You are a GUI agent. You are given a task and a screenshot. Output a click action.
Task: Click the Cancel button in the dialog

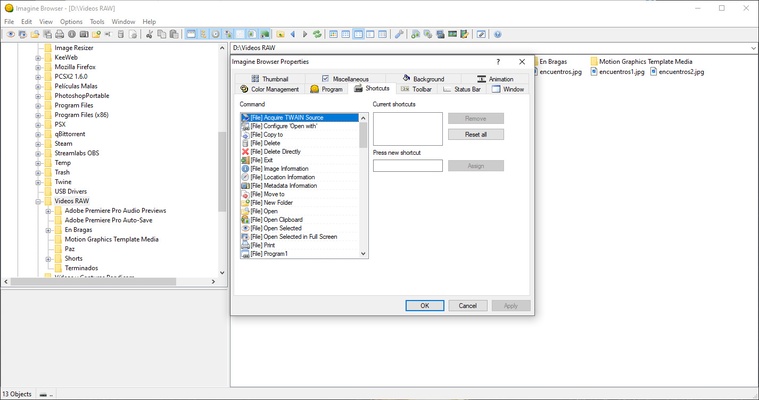(467, 305)
